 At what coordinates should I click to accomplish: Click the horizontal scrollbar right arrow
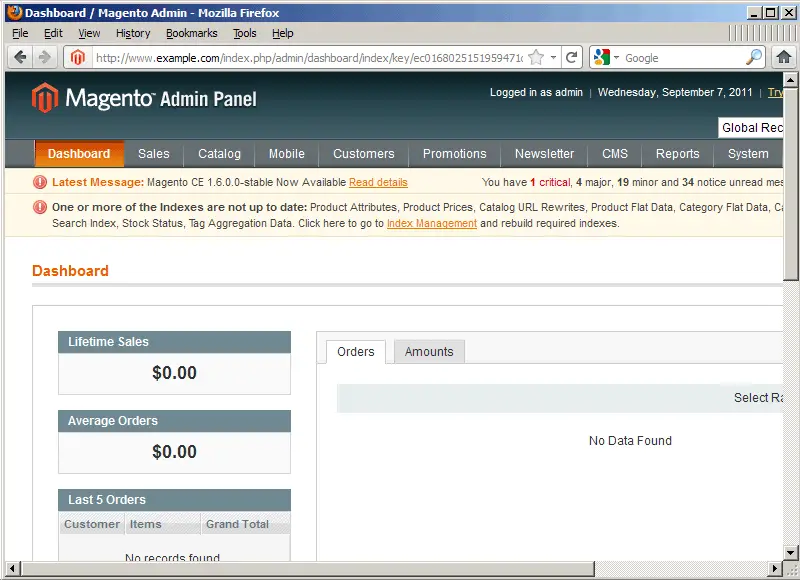tap(776, 568)
